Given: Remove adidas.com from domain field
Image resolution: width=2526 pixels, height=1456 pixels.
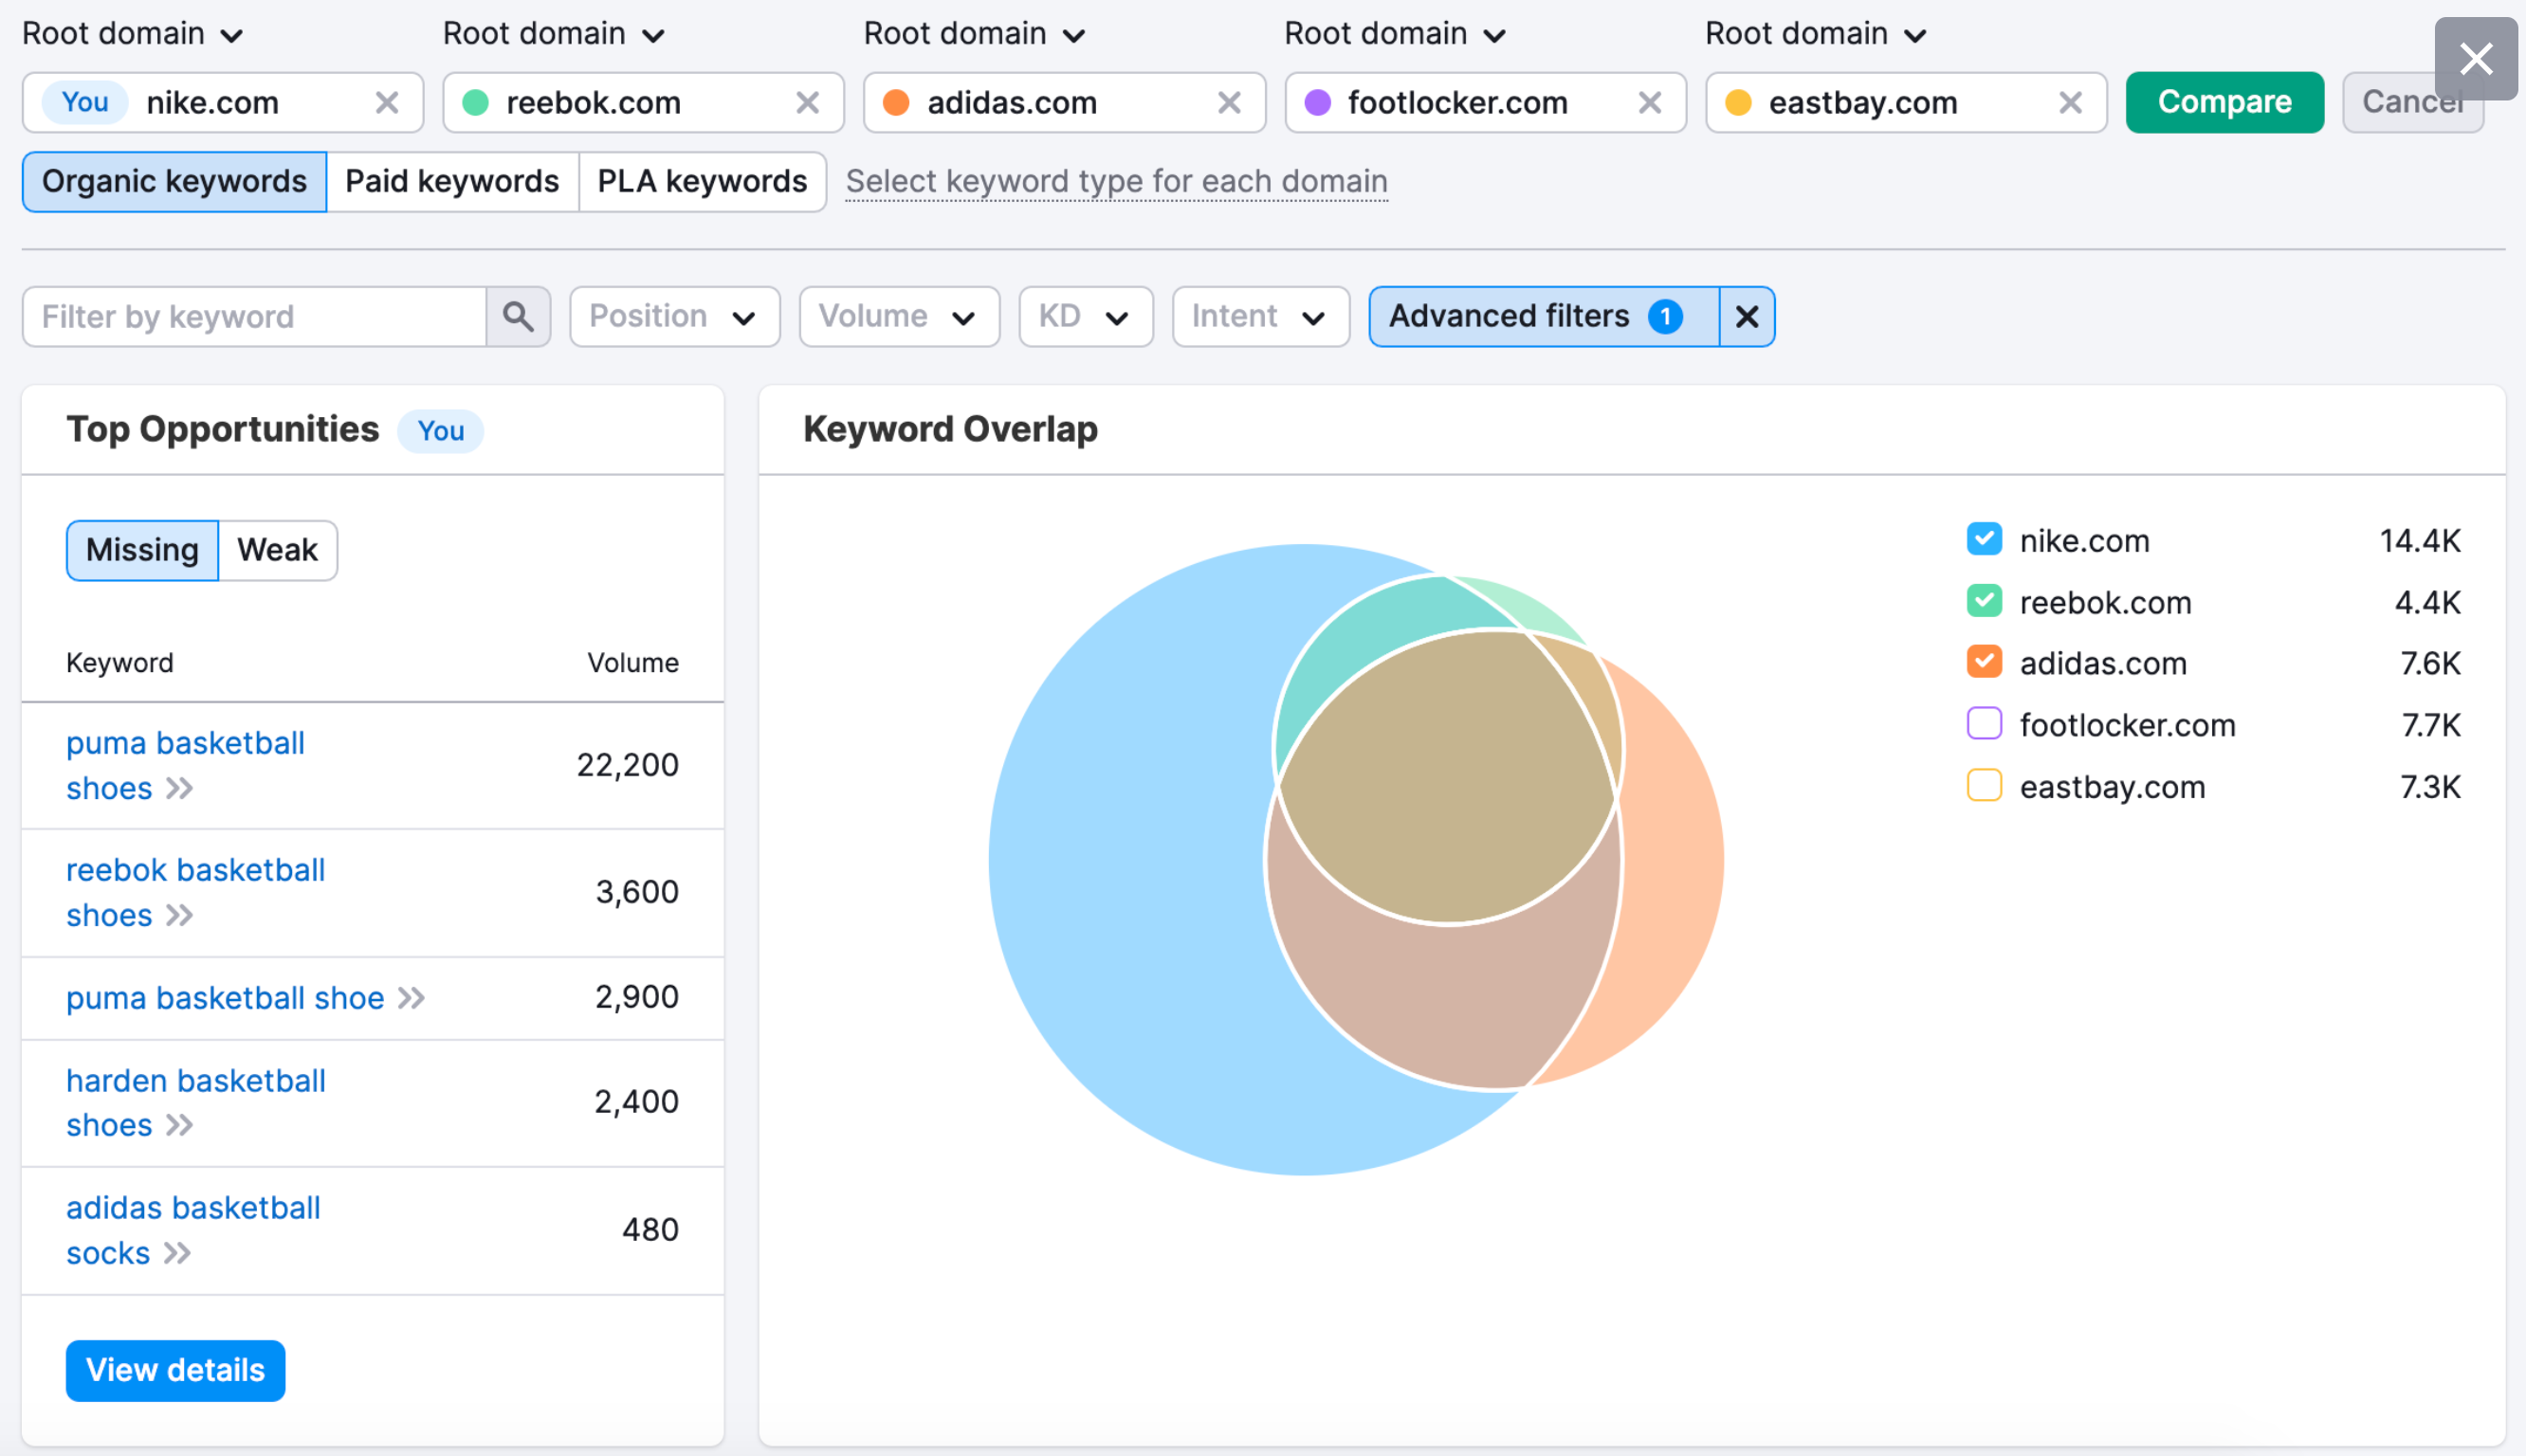Looking at the screenshot, I should click(1229, 102).
